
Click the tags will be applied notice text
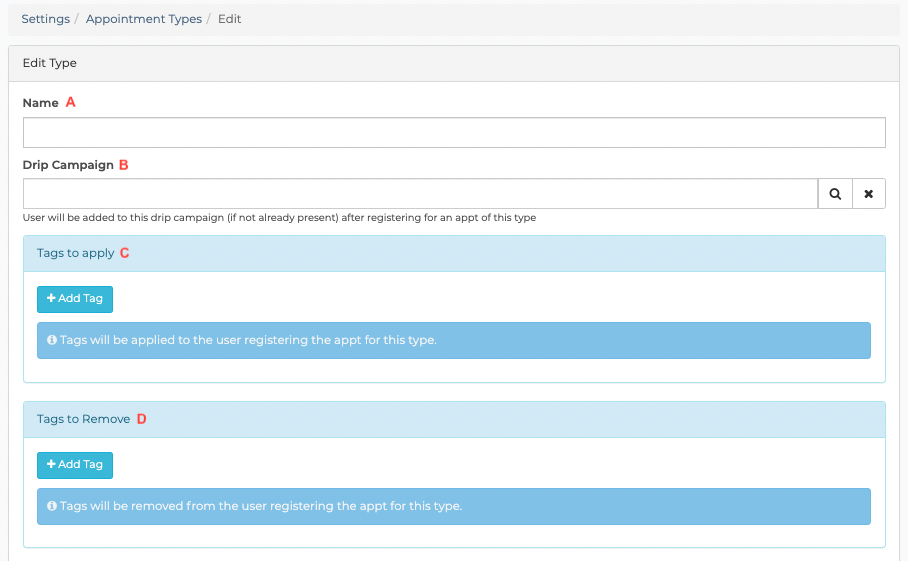[x=248, y=340]
